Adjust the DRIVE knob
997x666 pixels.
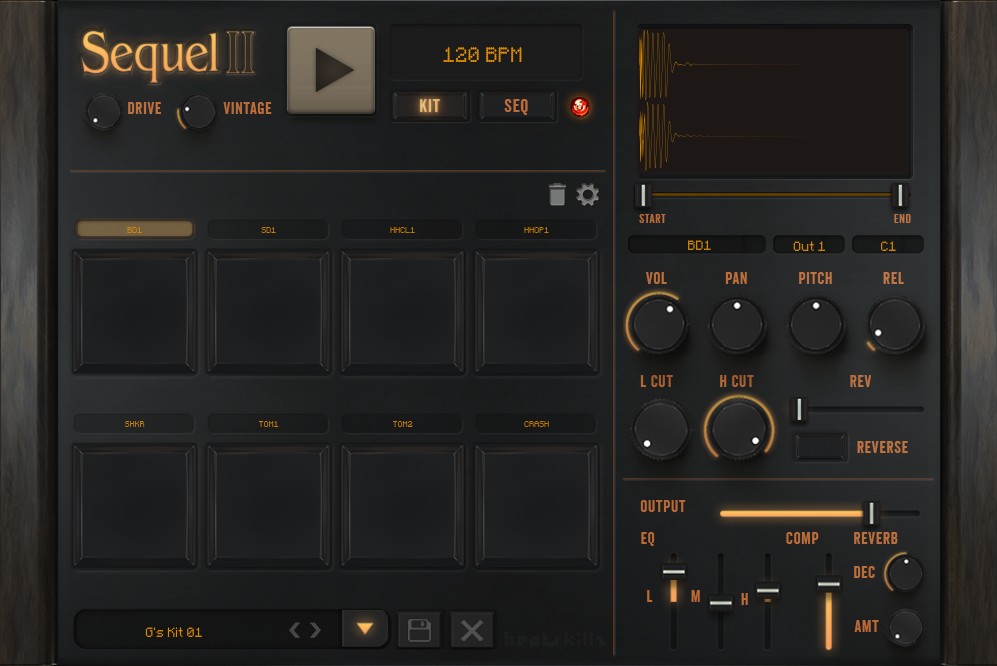tap(103, 111)
